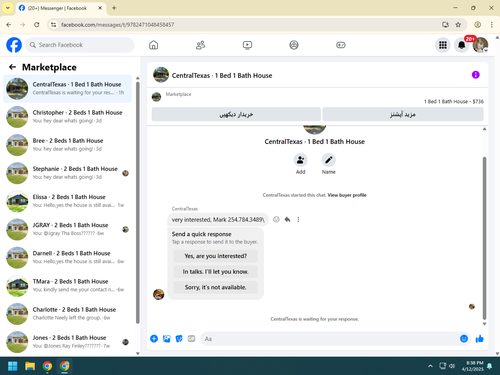
Task: Open more options for the message
Action: [298, 219]
